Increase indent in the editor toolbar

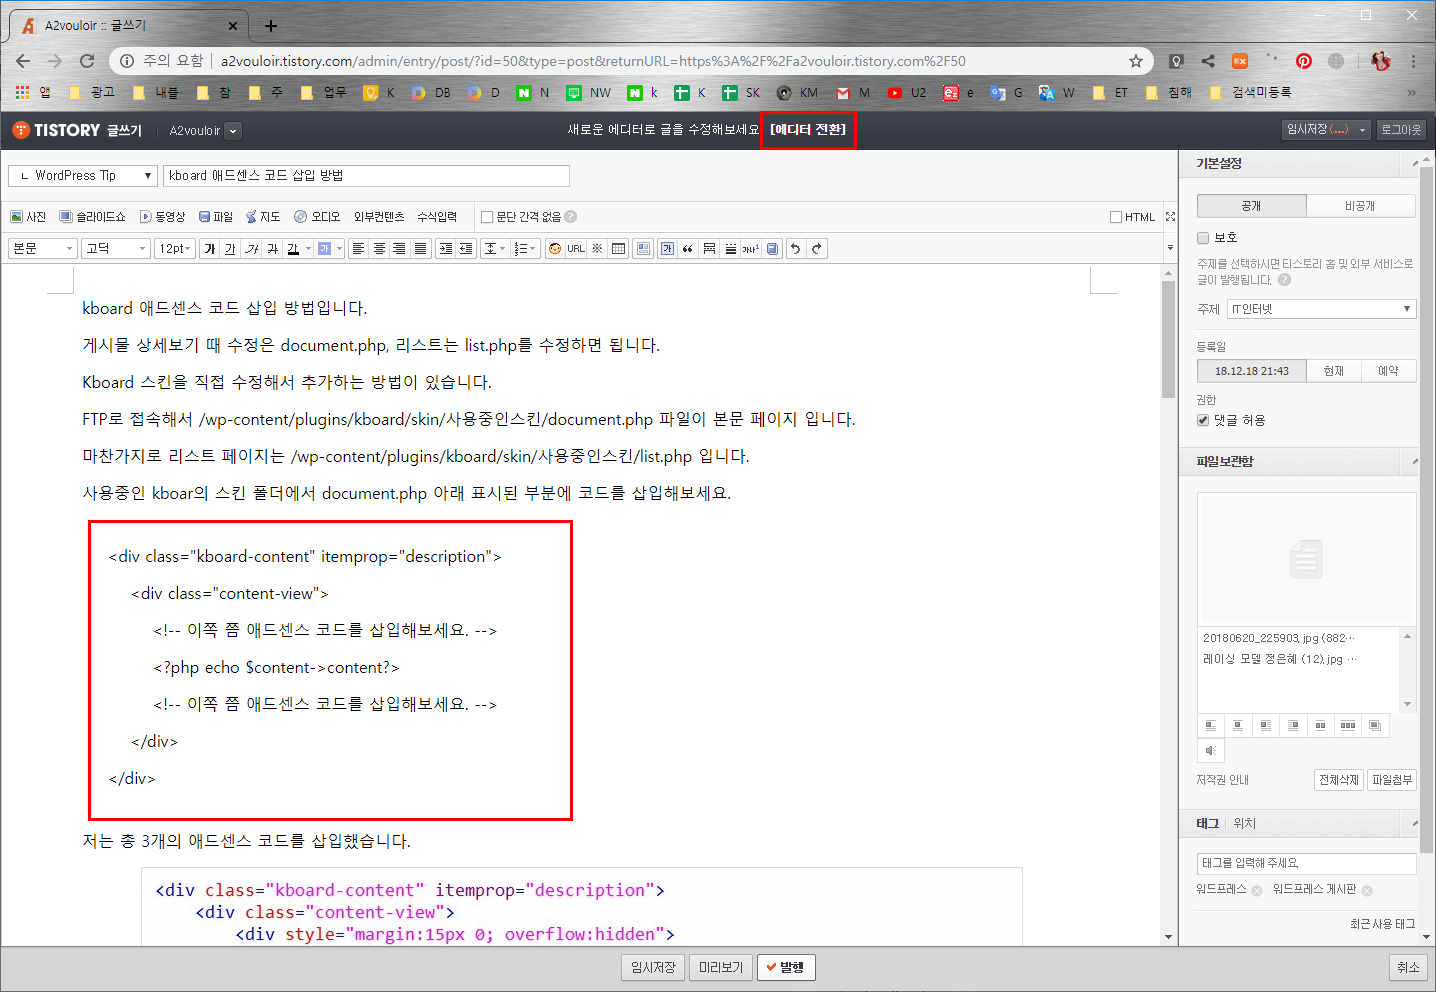pos(445,249)
